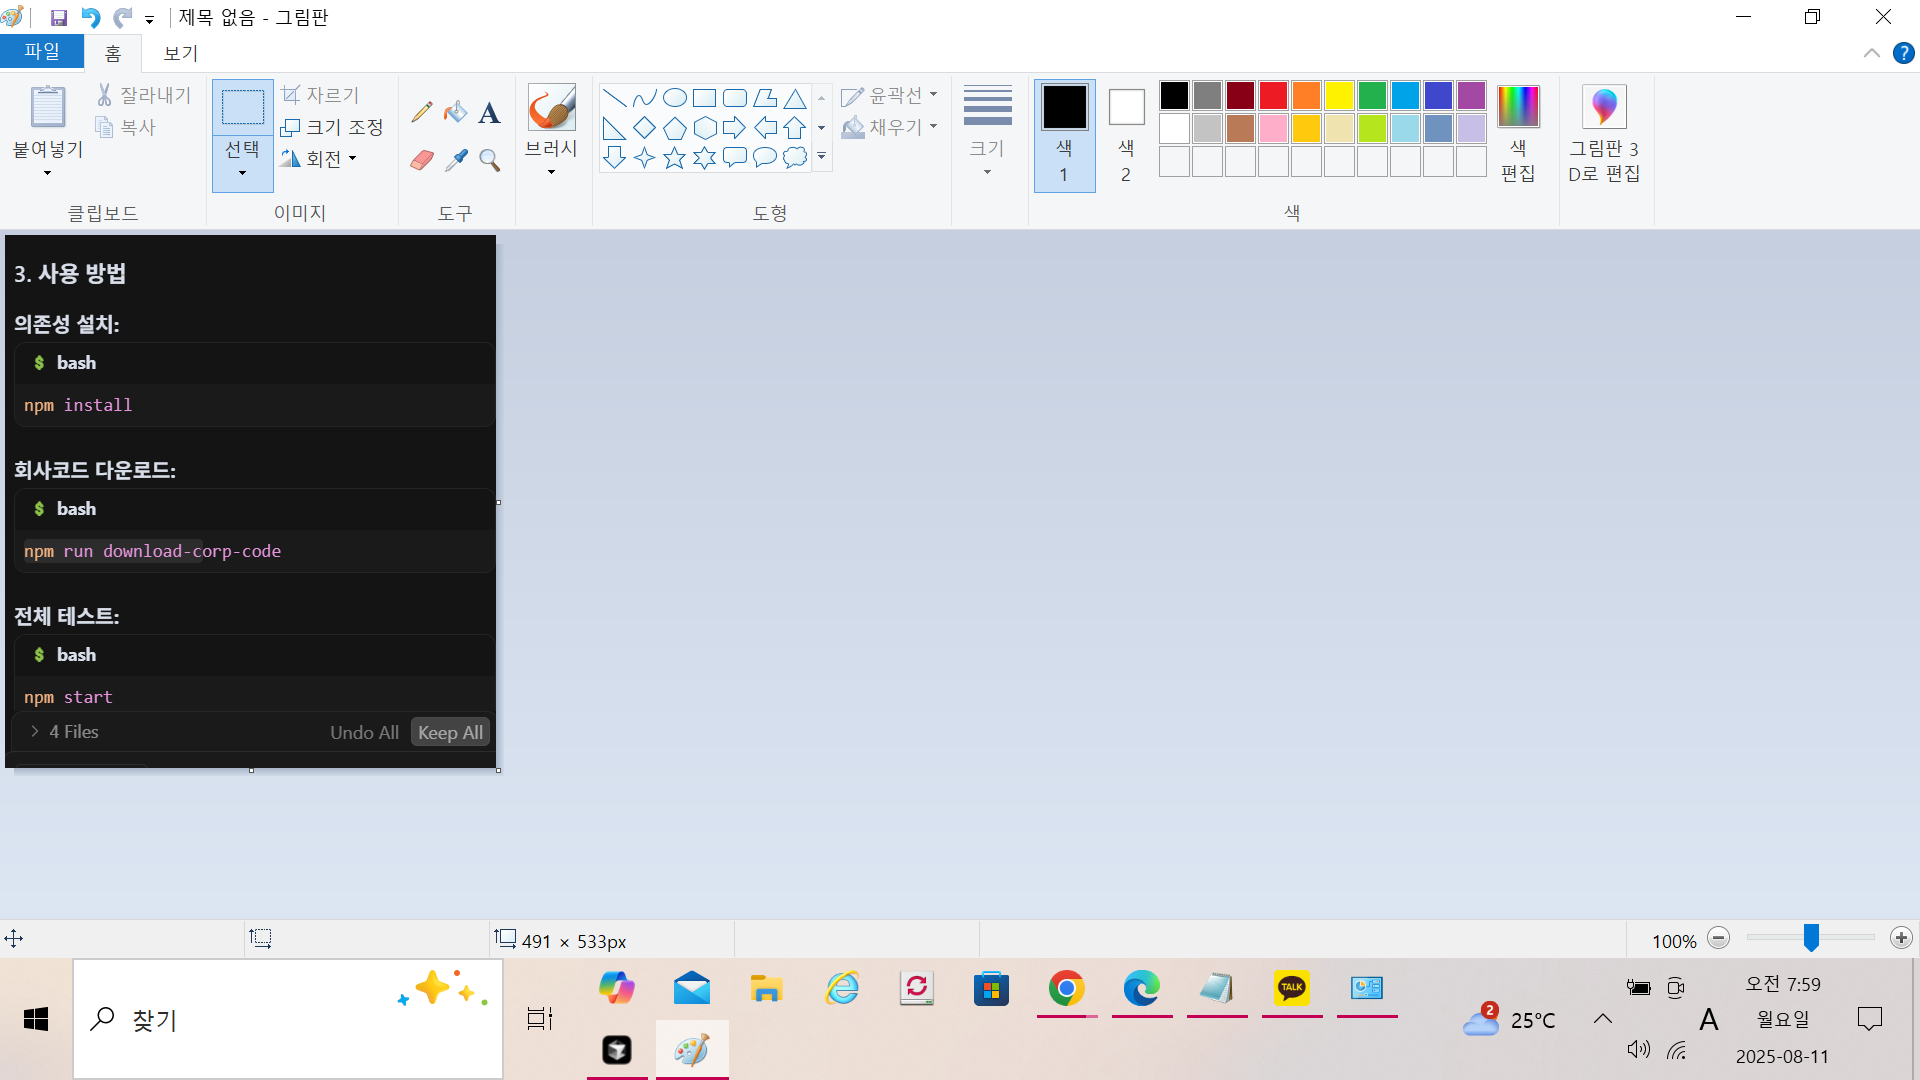This screenshot has width=1920, height=1080.
Task: Click the zoom level slider handle
Action: click(1811, 938)
